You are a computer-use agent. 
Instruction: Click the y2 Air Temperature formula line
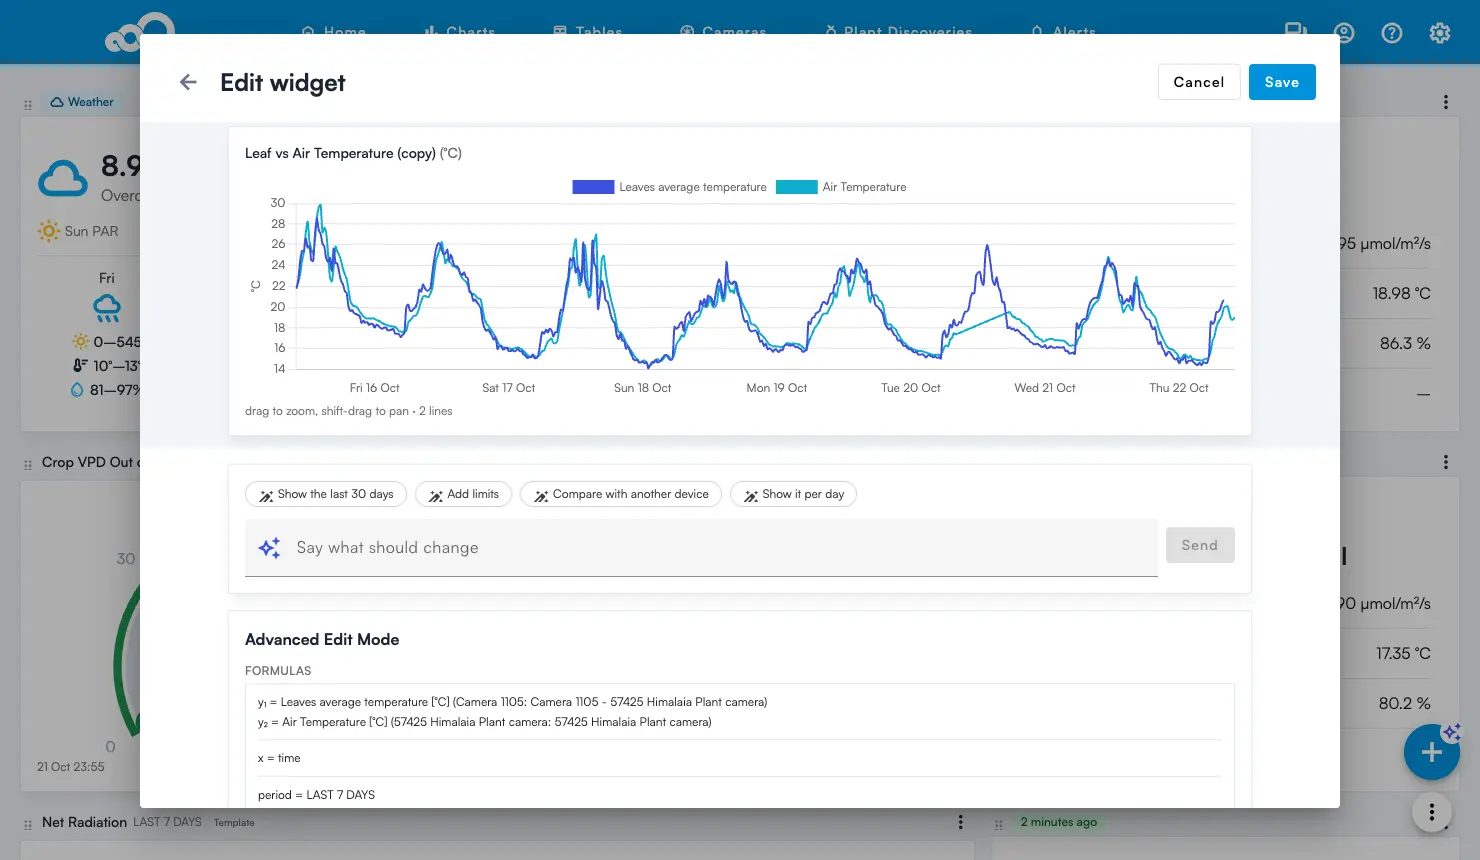[485, 722]
